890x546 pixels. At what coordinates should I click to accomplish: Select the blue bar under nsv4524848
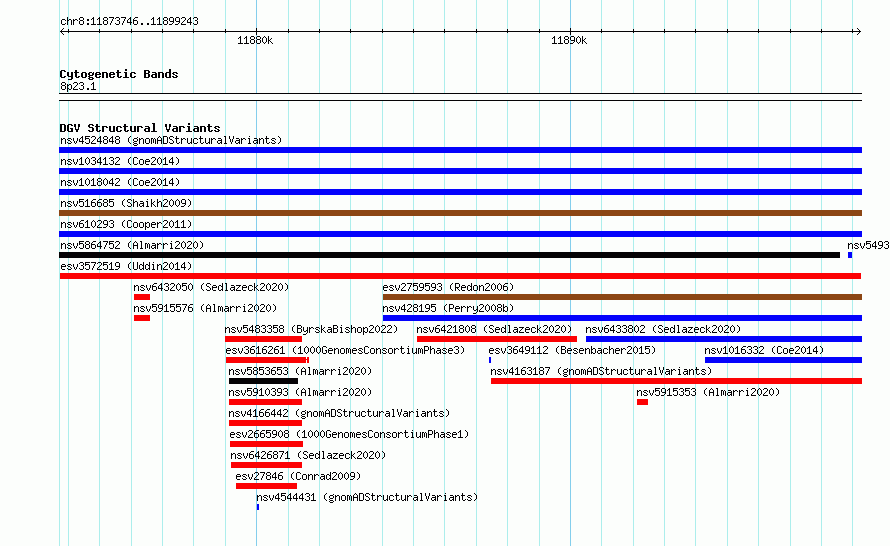click(x=460, y=150)
